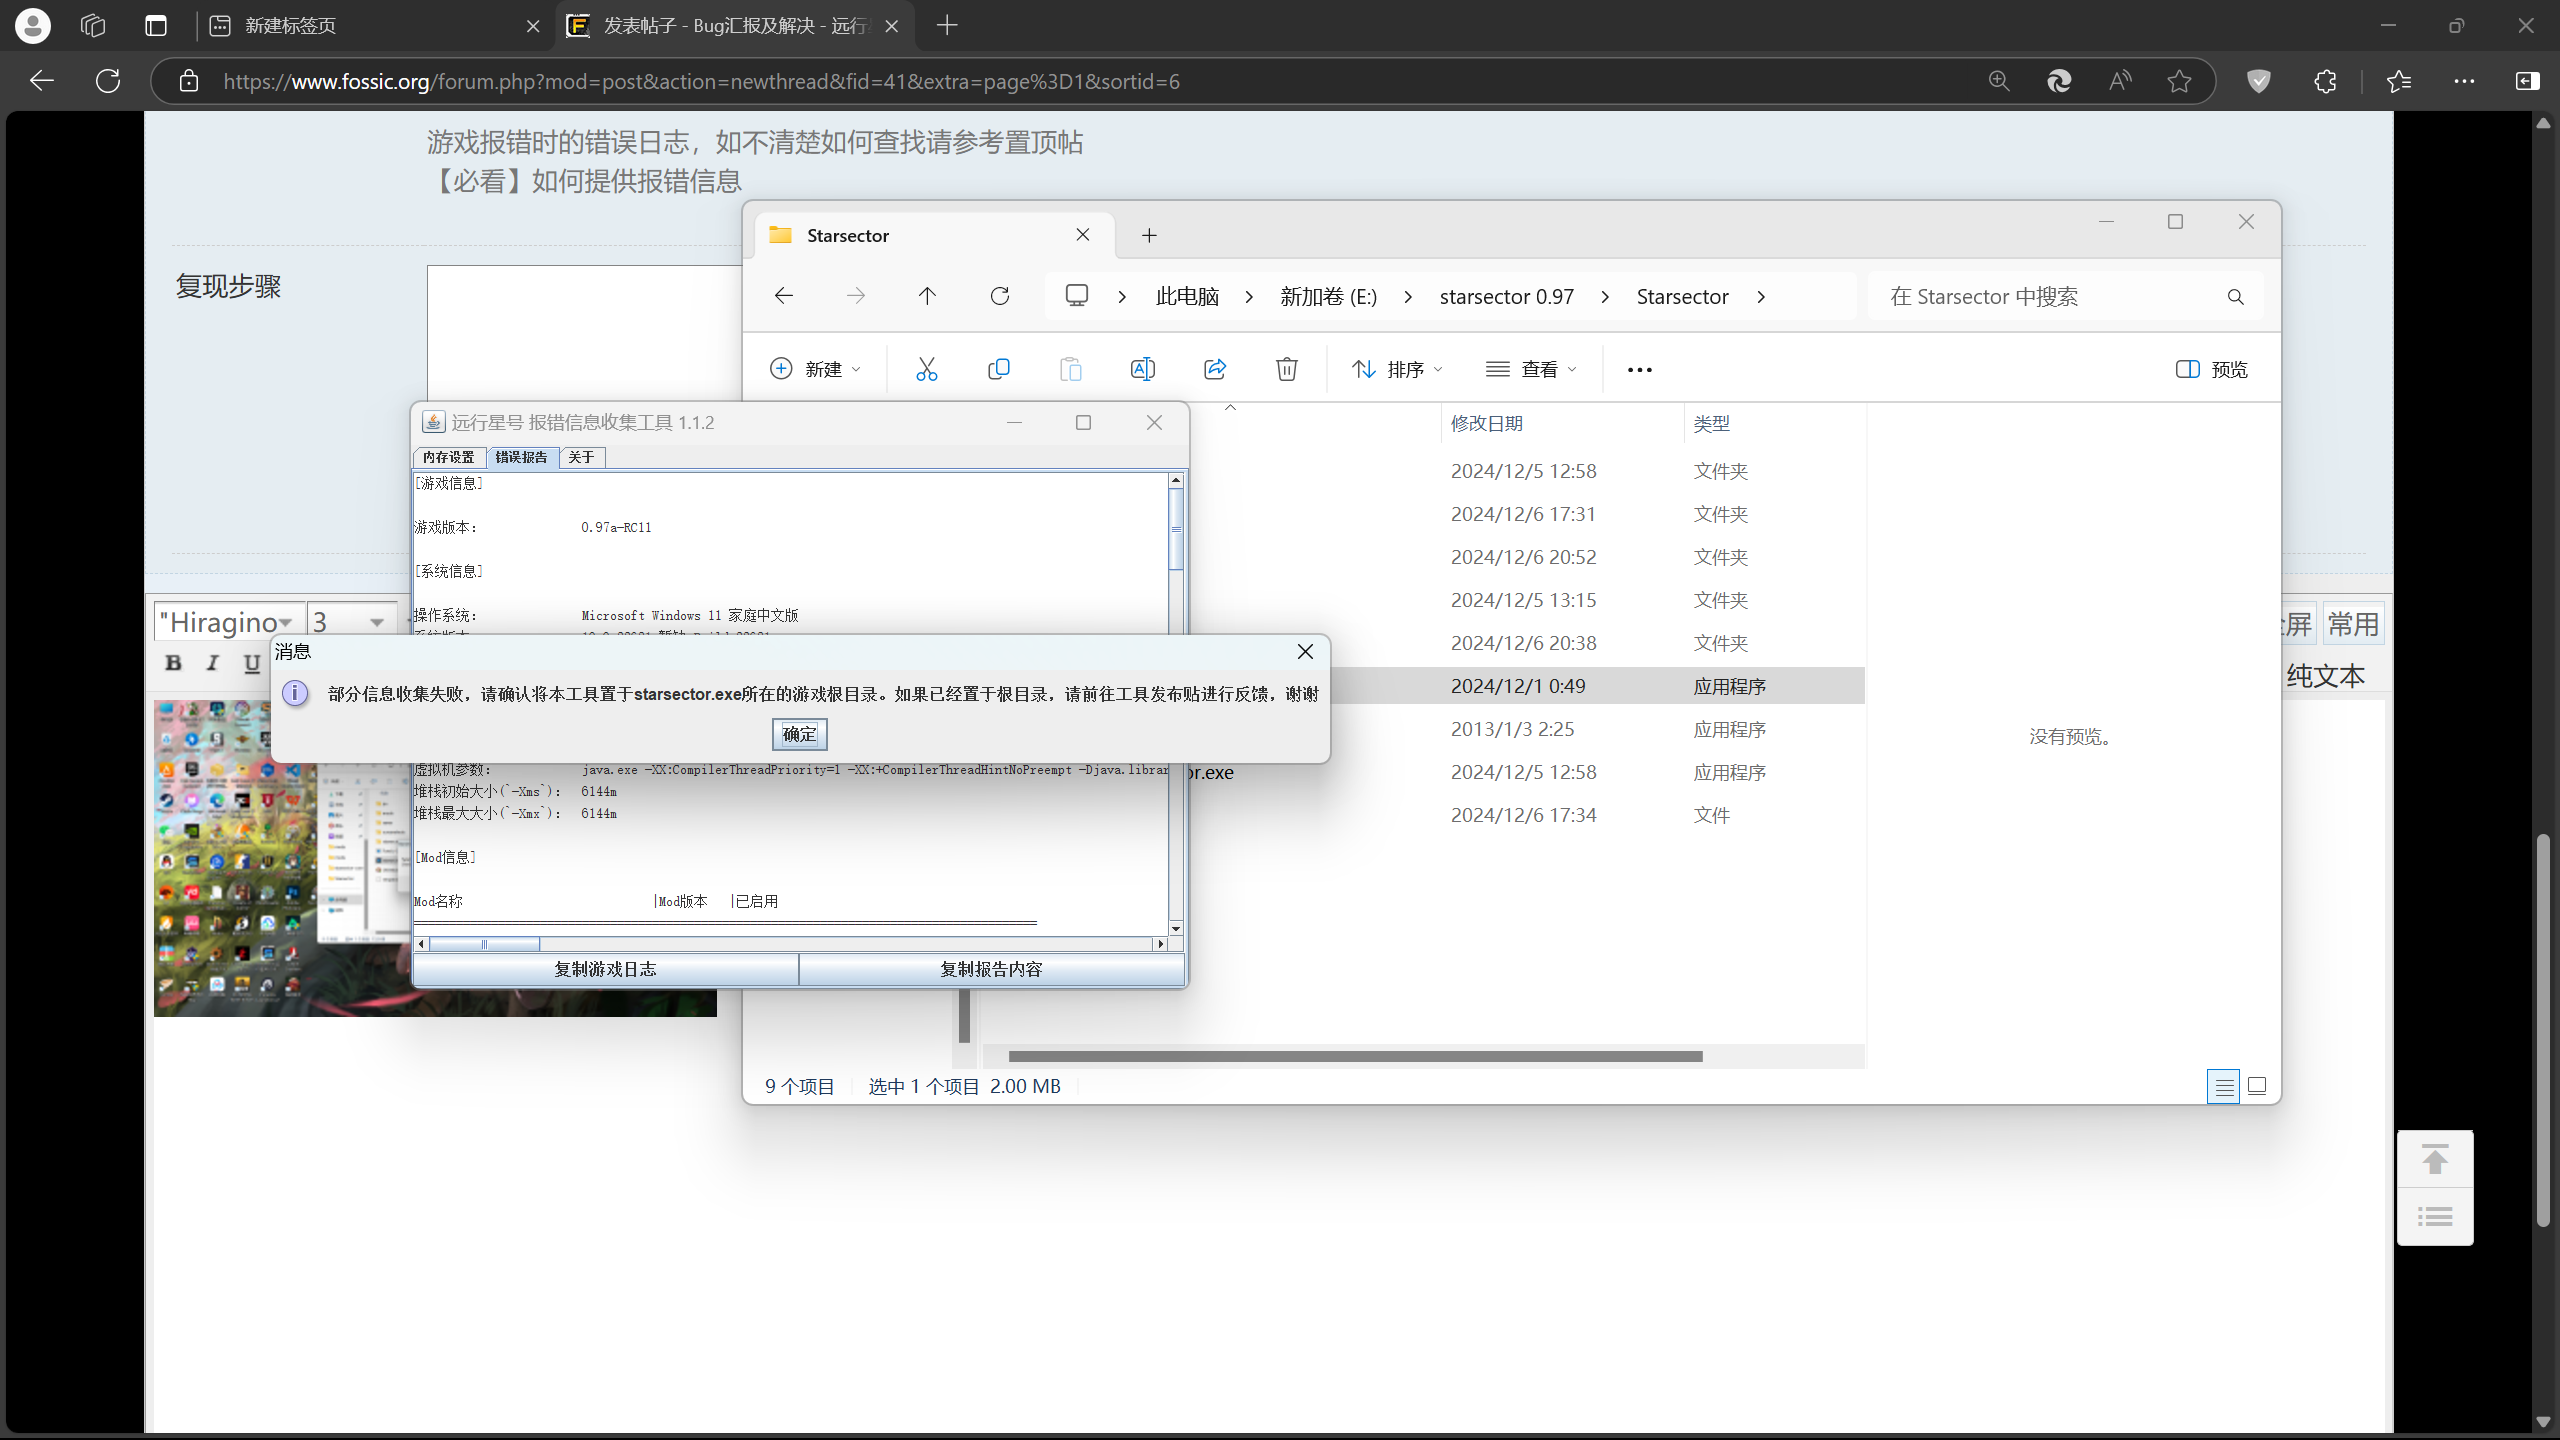Click the rename icon in Explorer toolbar
The width and height of the screenshot is (2560, 1440).
[x=1142, y=369]
